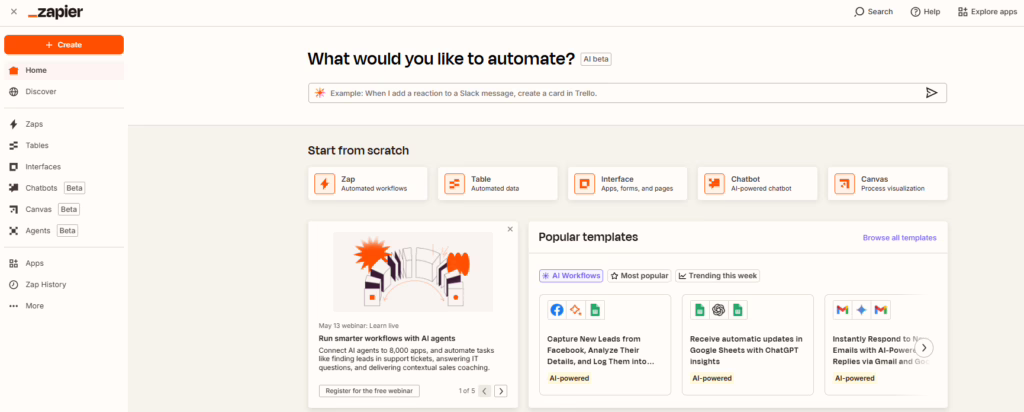This screenshot has width=1024, height=412.
Task: Select the Trending this week tab
Action: [717, 276]
